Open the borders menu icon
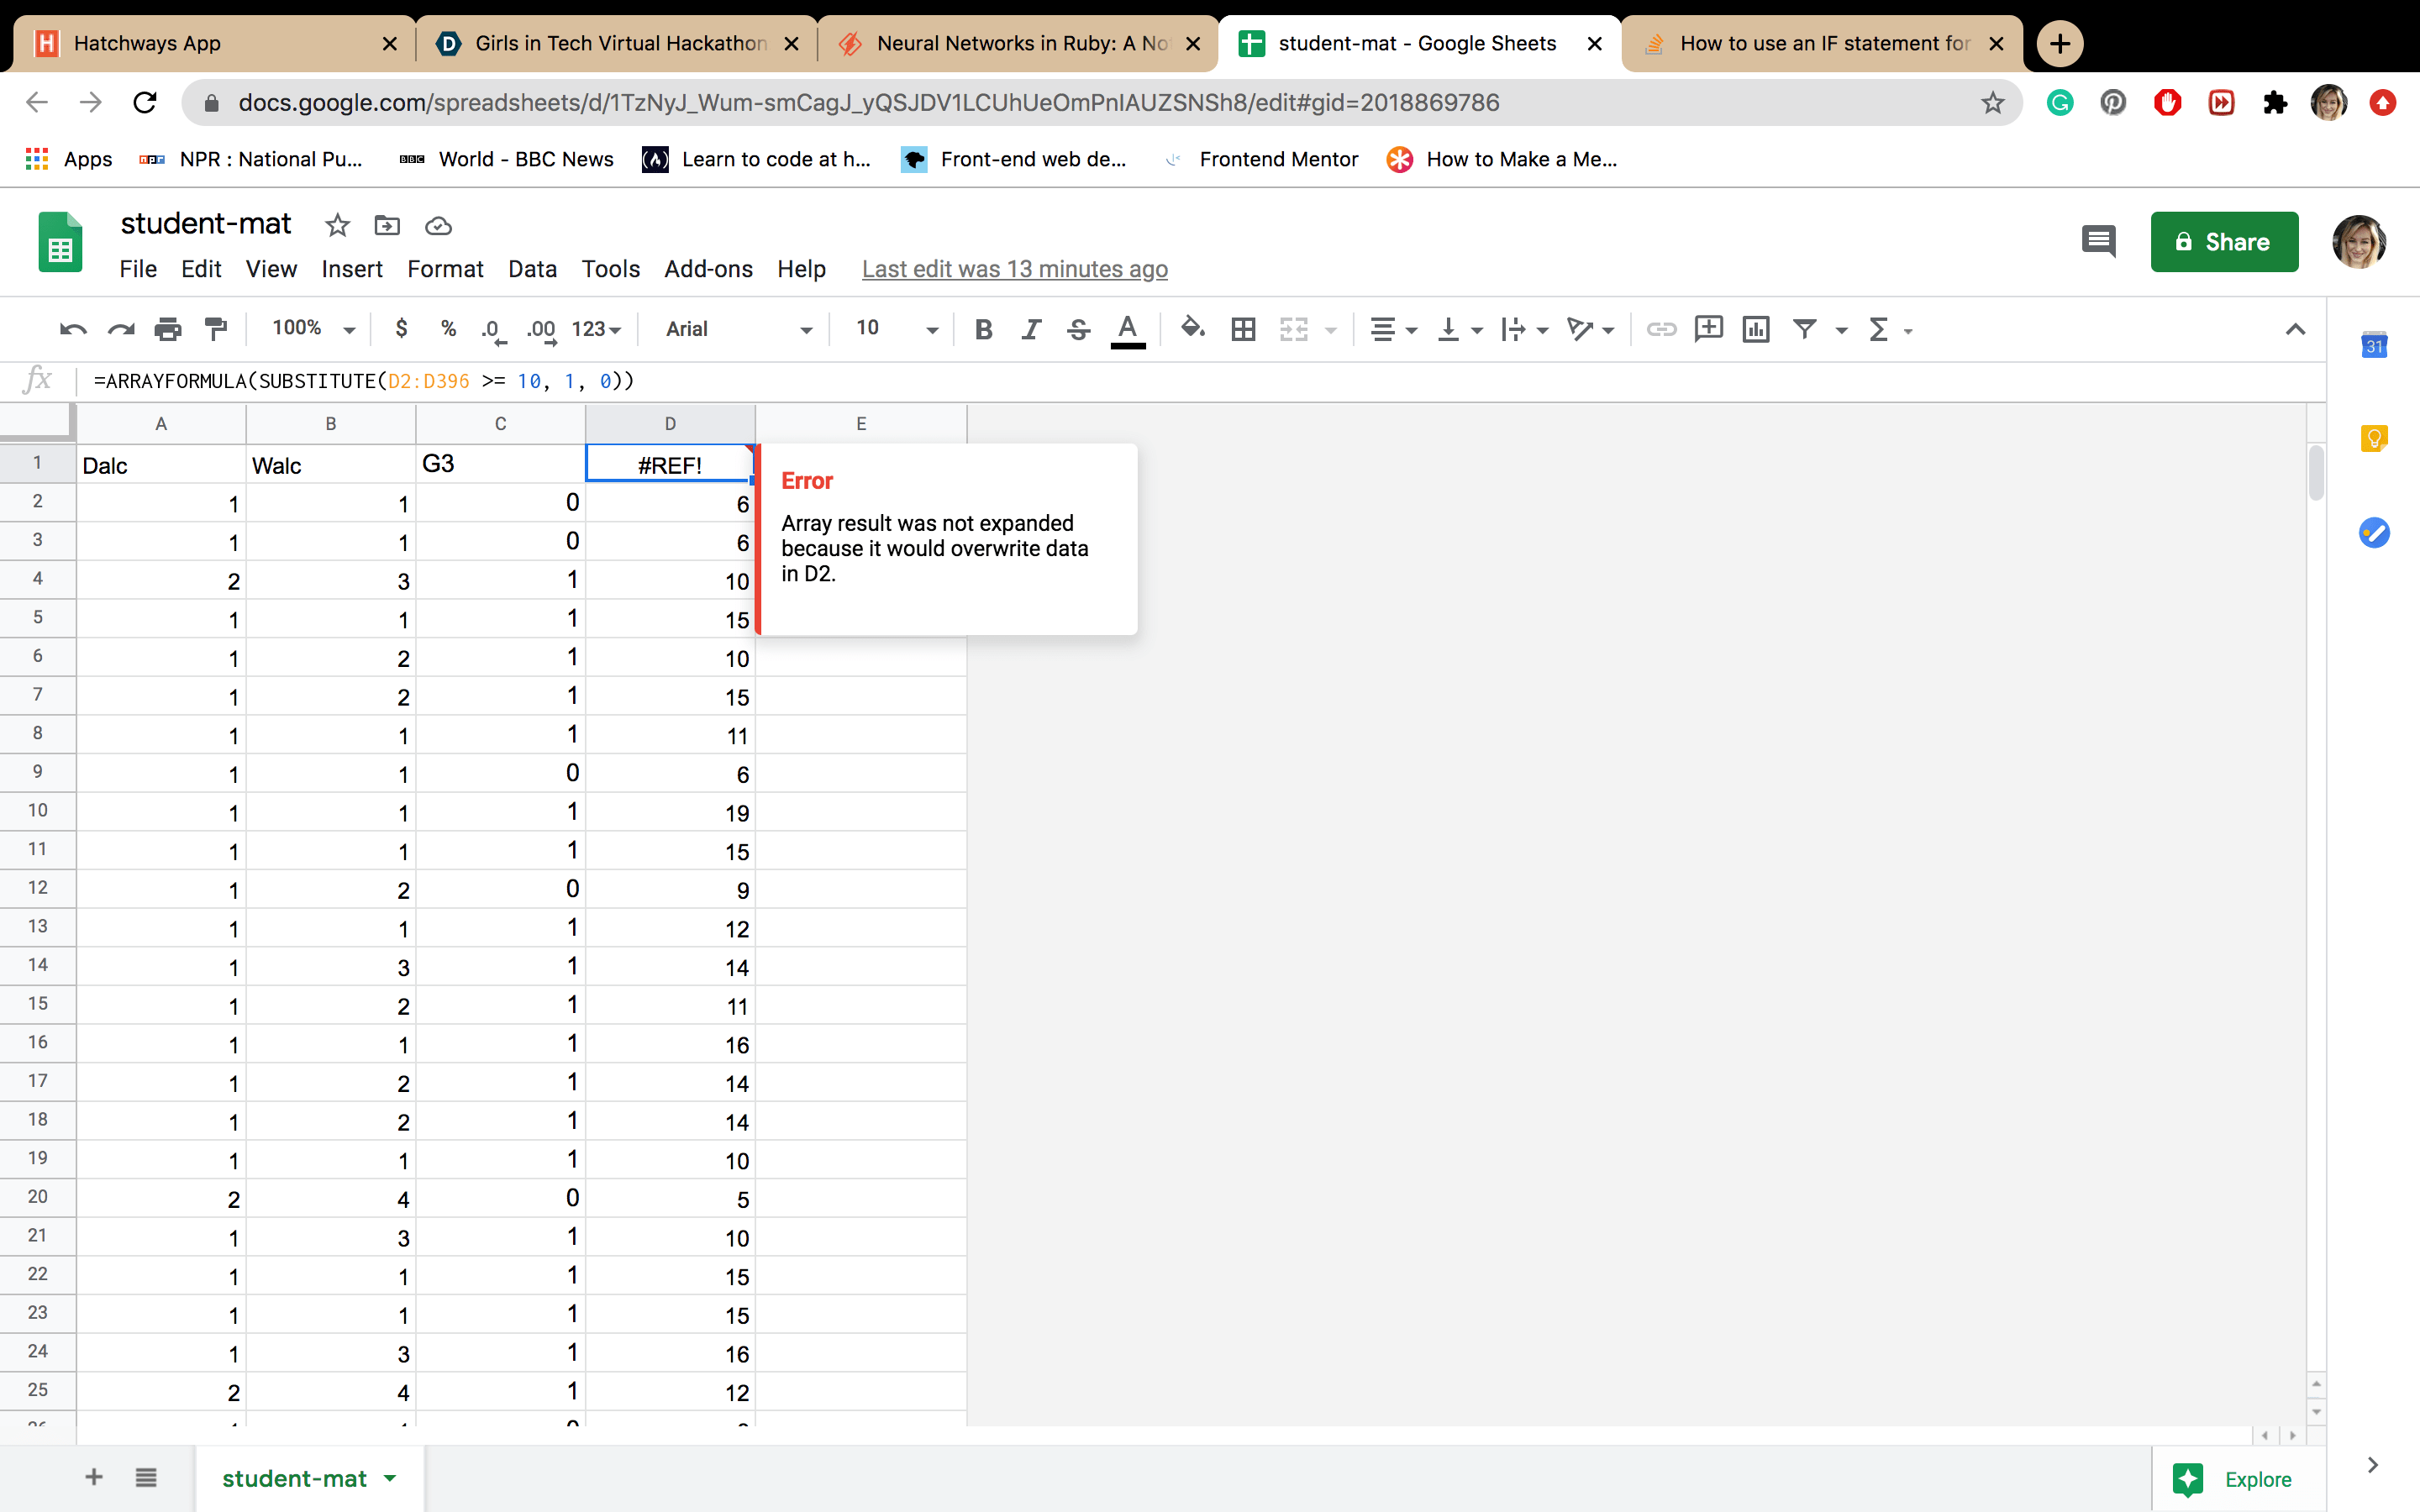 (x=1243, y=329)
